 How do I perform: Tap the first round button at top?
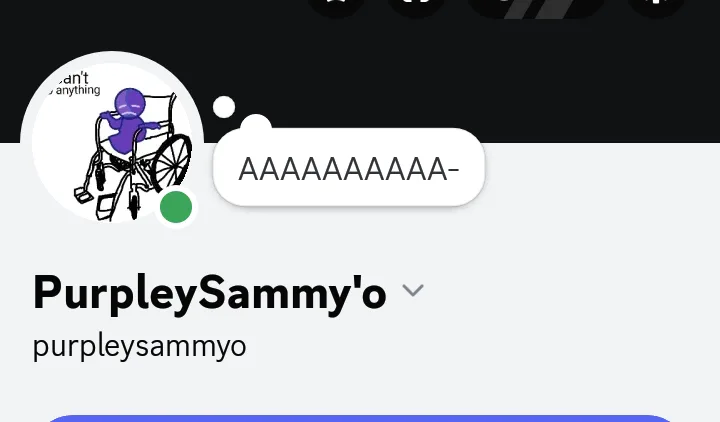pos(336,6)
